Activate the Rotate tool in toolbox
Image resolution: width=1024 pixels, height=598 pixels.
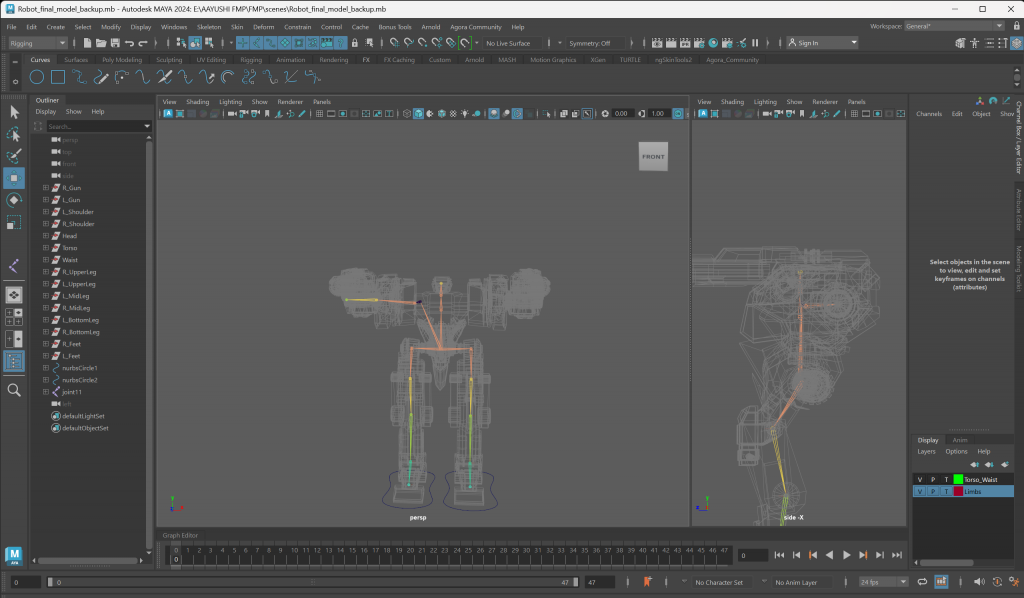14,200
